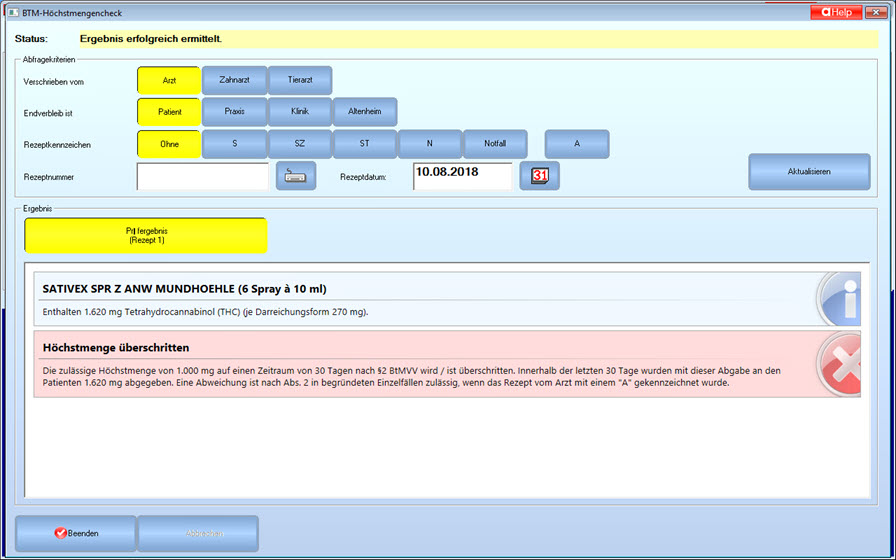Image resolution: width=896 pixels, height=560 pixels.
Task: Set Endverbleib to Klinik
Action: (300, 112)
